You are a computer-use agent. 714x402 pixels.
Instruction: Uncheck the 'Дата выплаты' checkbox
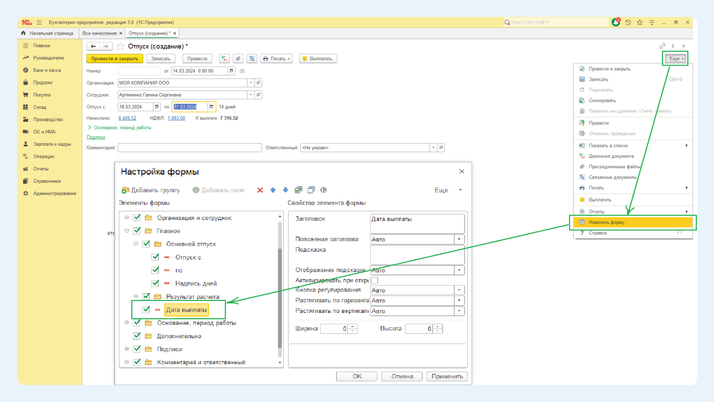click(x=147, y=310)
